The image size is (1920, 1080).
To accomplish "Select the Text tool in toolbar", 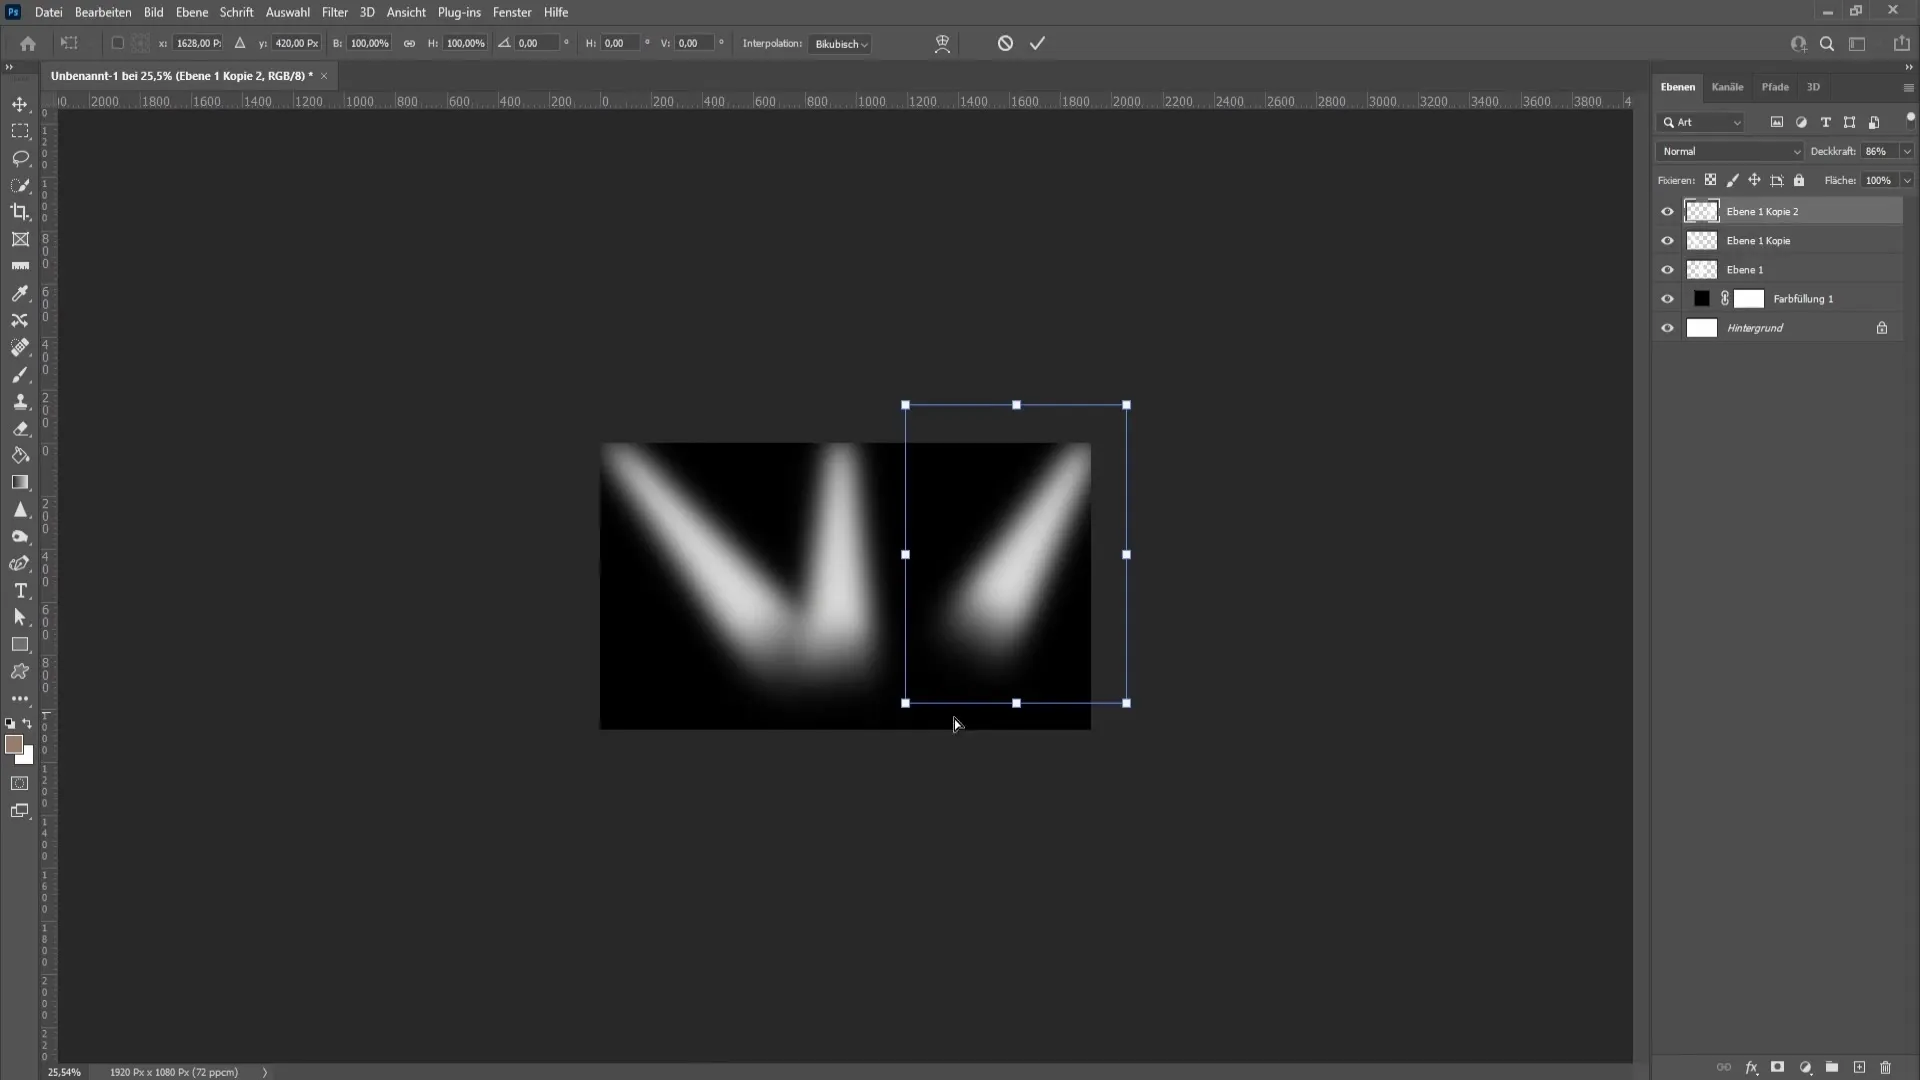I will tap(20, 589).
